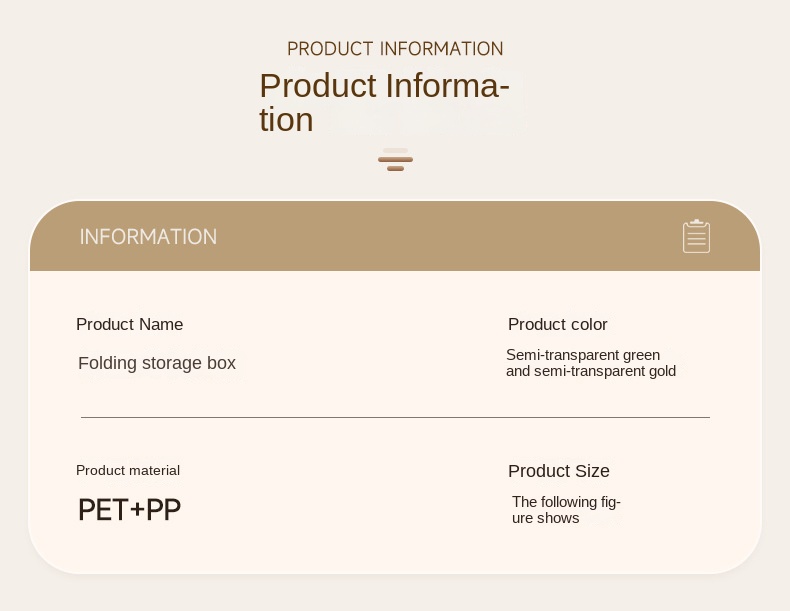The image size is (790, 611).
Task: Click the Product material label
Action: [x=128, y=470]
